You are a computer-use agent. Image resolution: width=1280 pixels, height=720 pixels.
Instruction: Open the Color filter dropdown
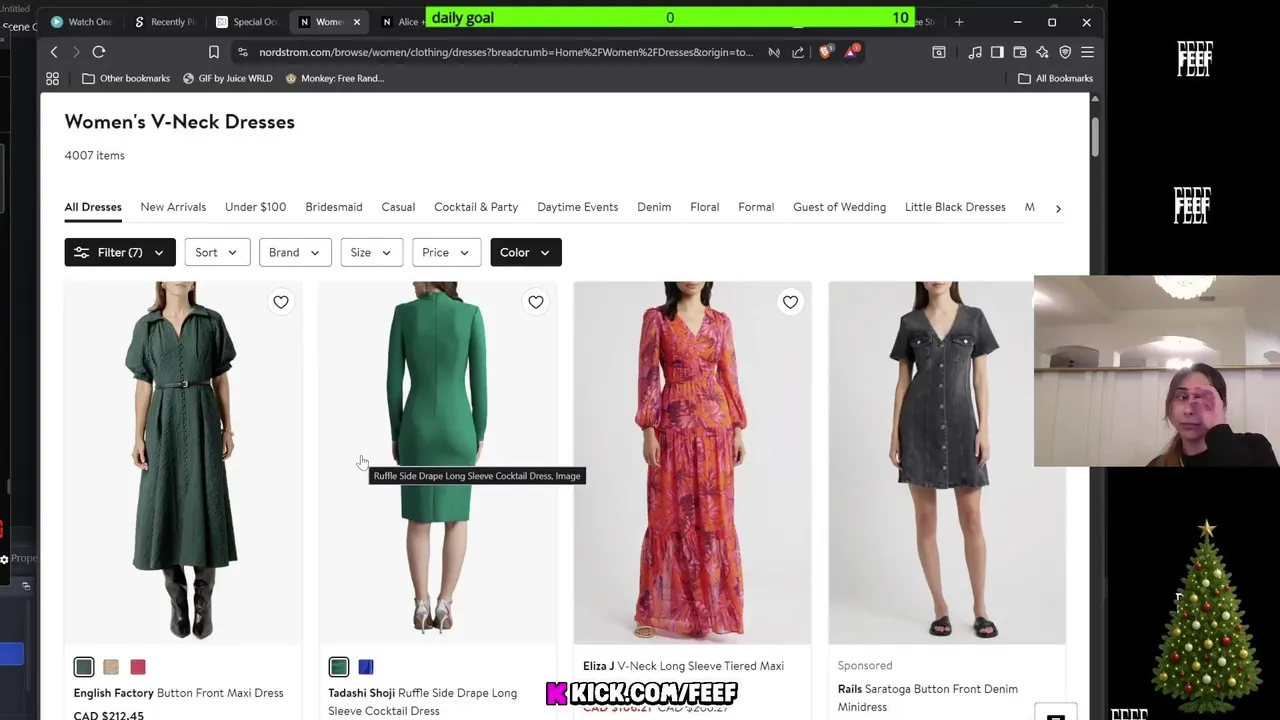(x=526, y=252)
